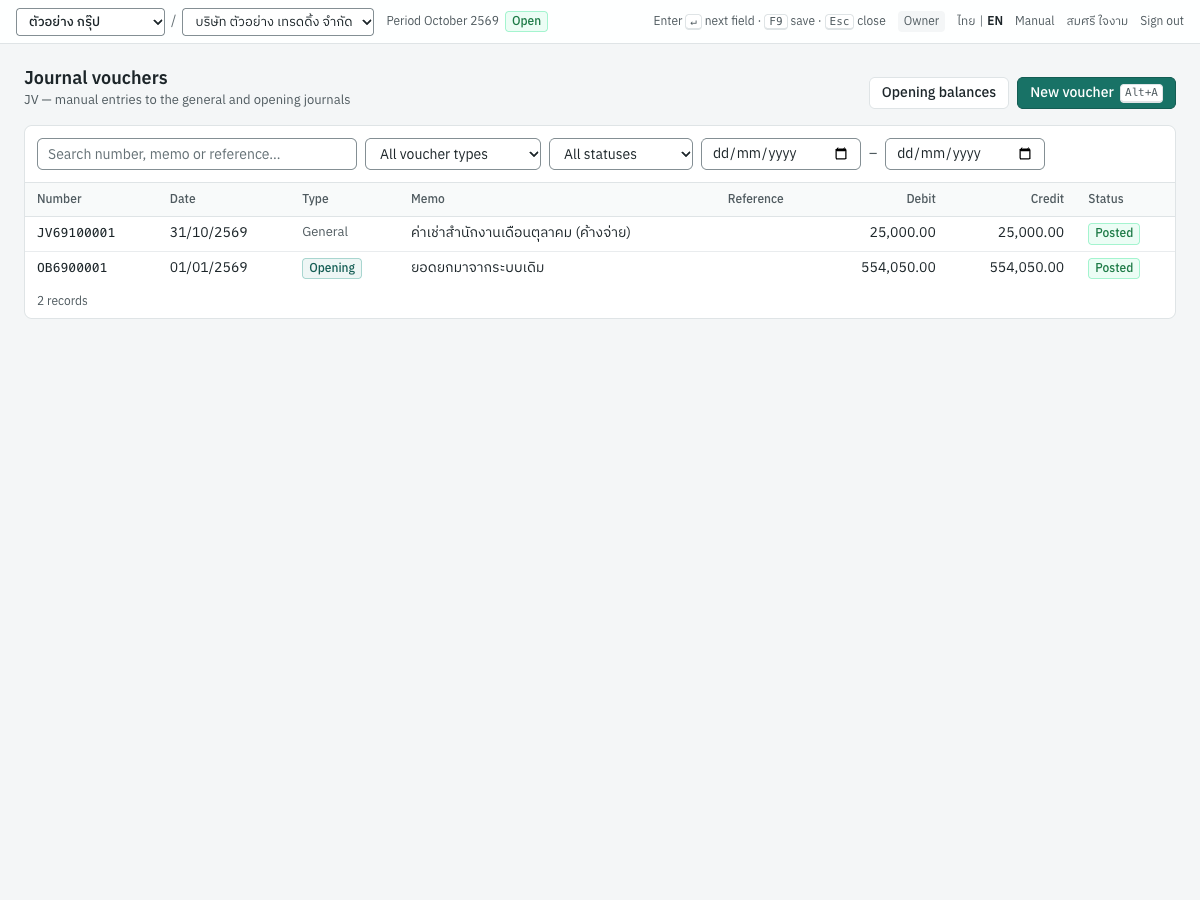
Task: Click the Opening type badge
Action: pos(332,268)
